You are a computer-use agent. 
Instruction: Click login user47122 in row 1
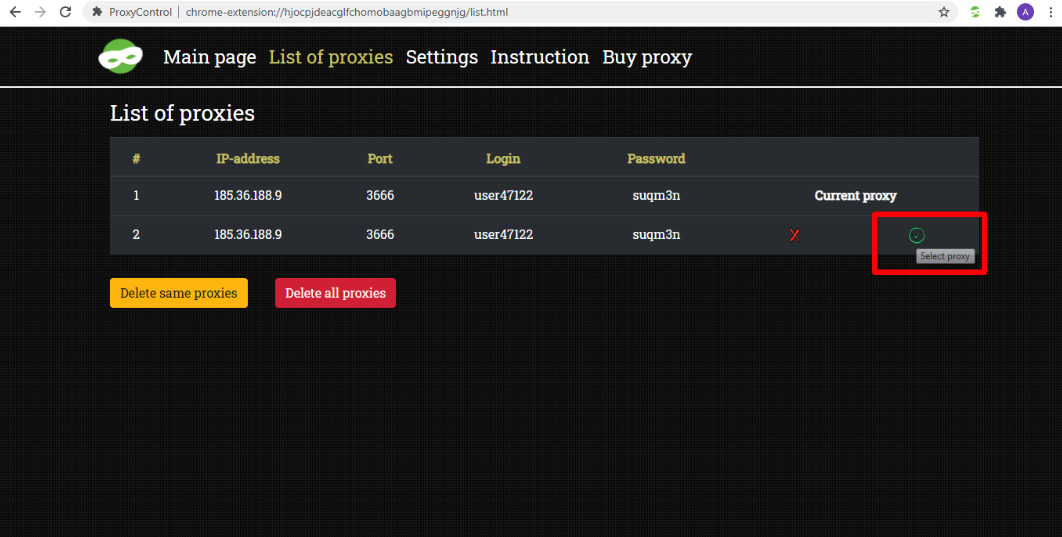(x=503, y=196)
